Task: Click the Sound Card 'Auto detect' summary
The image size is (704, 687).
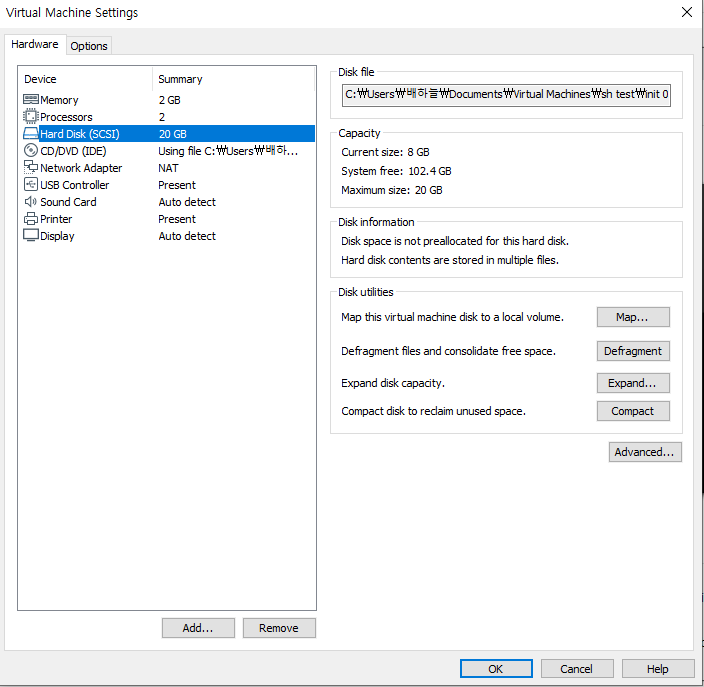Action: [x=187, y=202]
